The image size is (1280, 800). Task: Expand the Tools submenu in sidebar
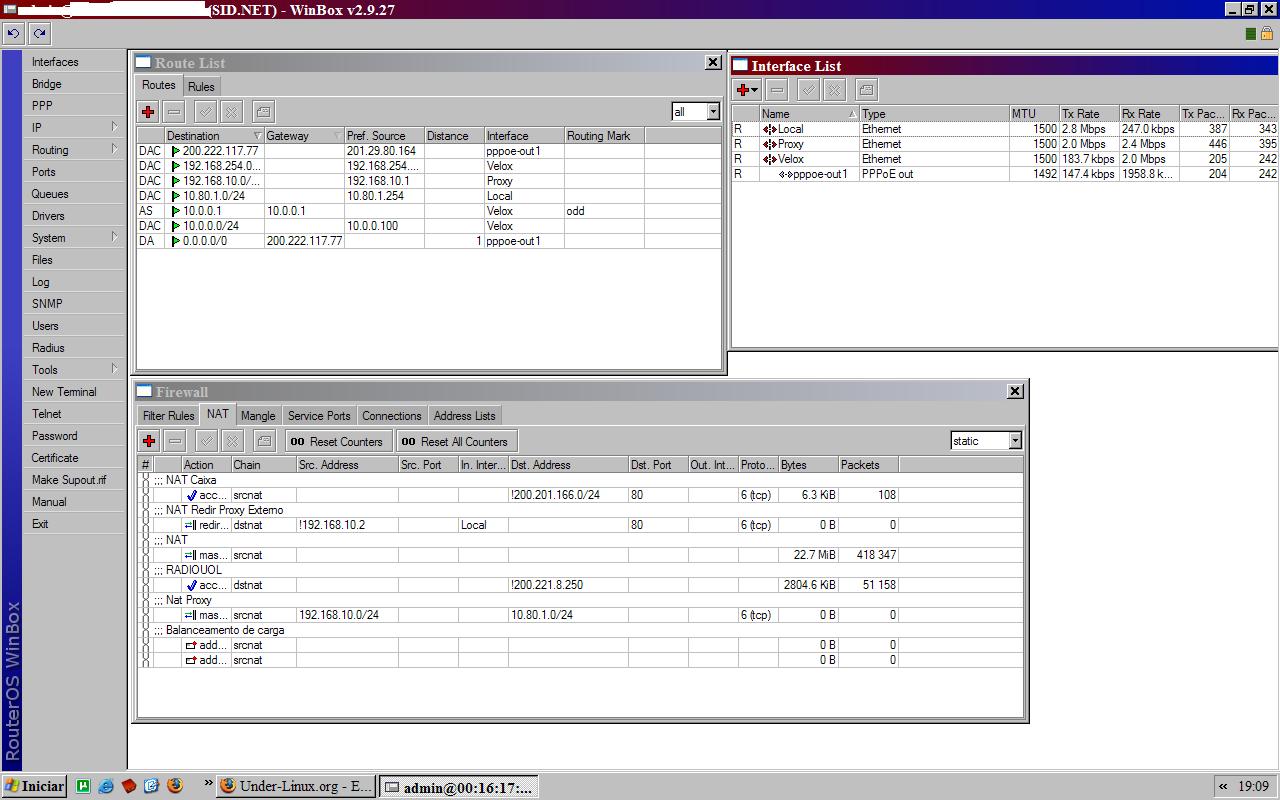114,369
